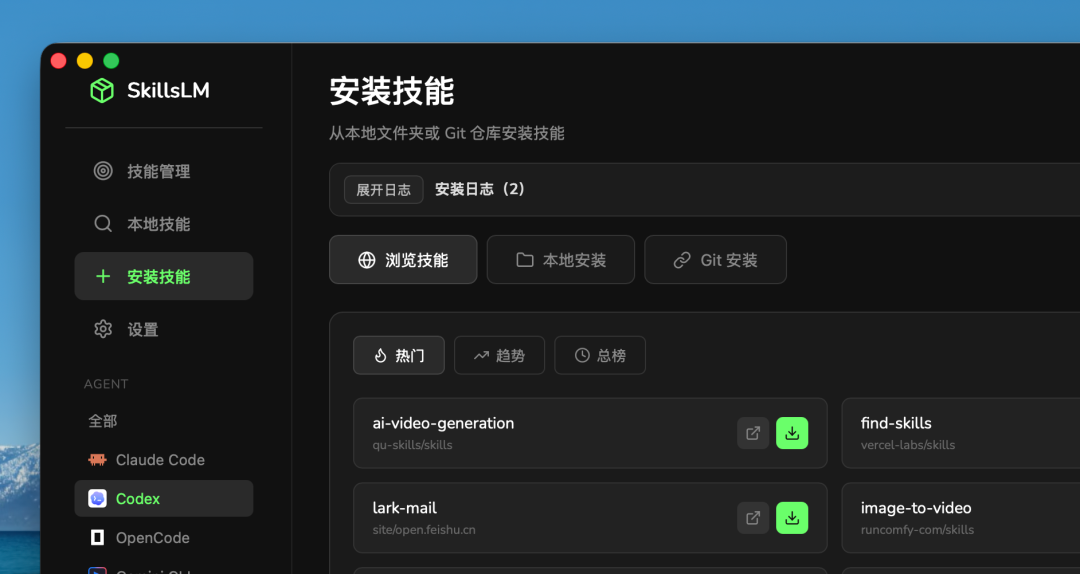Screen dimensions: 1080x574
Task: Close the window with the red button
Action: point(59,61)
